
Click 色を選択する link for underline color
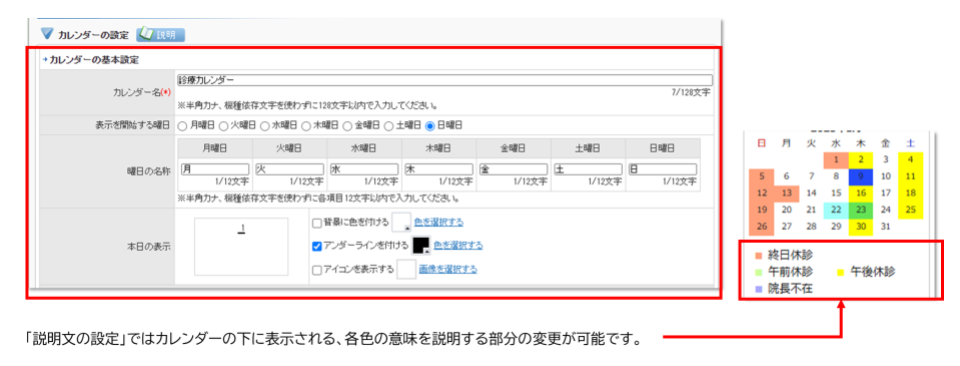coord(458,245)
